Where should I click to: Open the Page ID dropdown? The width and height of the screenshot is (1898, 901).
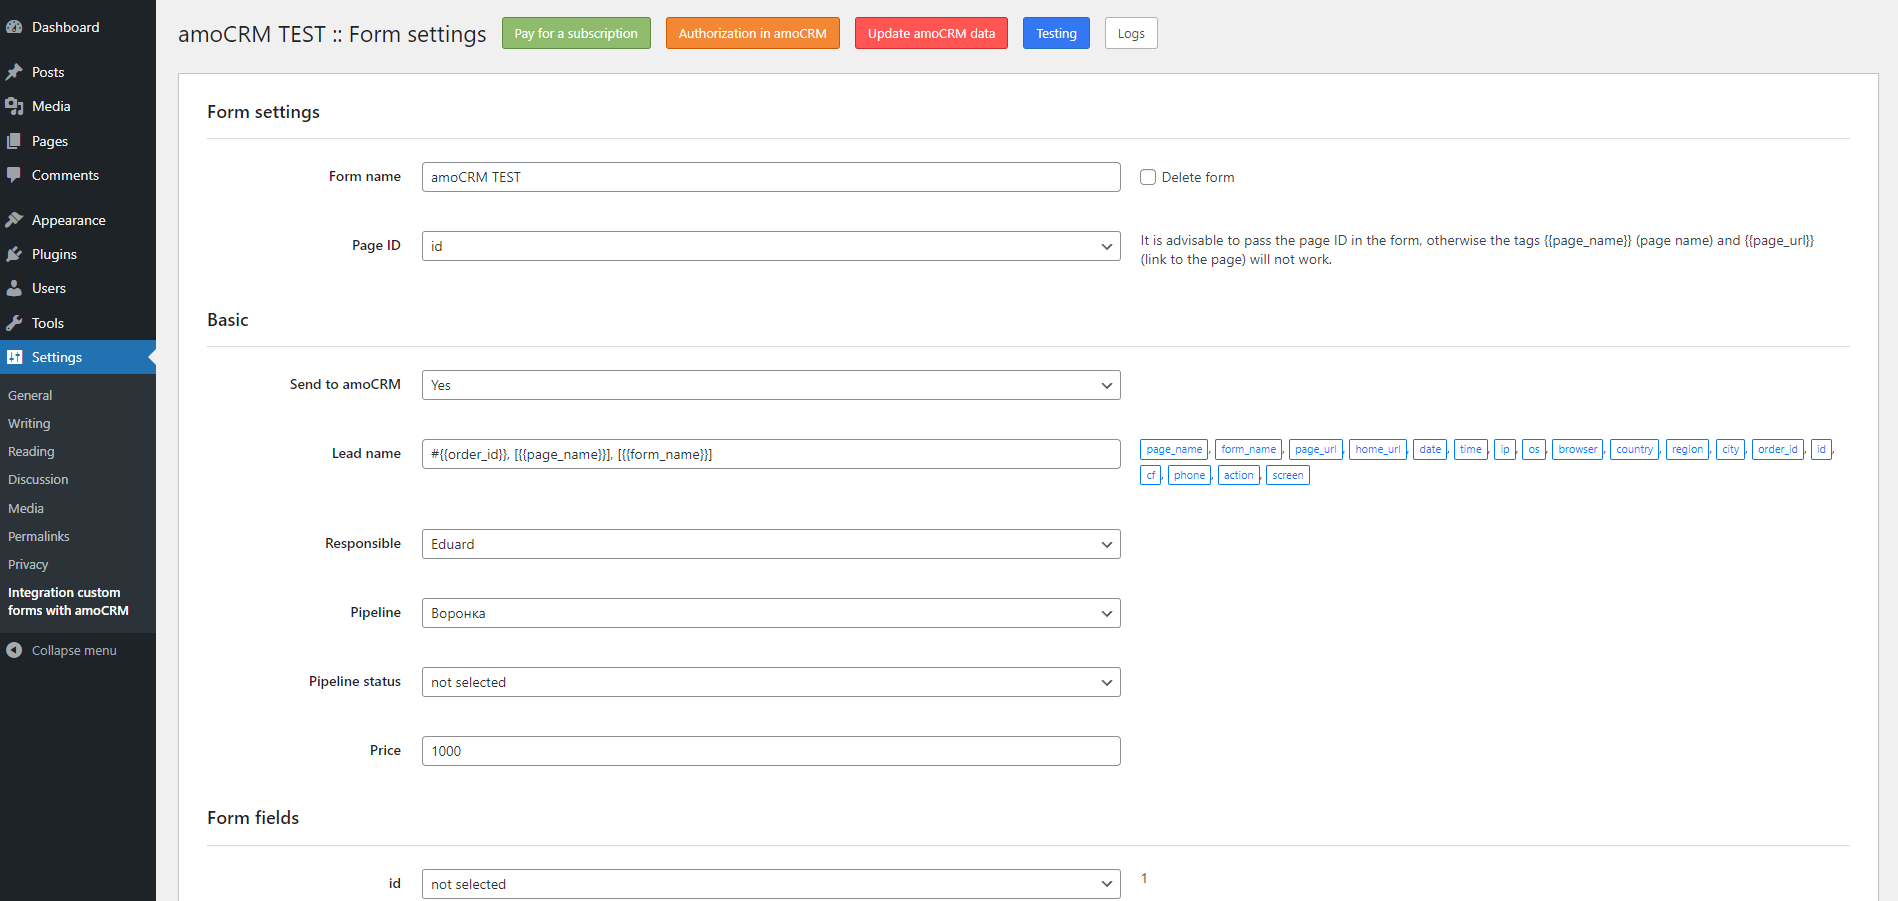pyautogui.click(x=771, y=246)
